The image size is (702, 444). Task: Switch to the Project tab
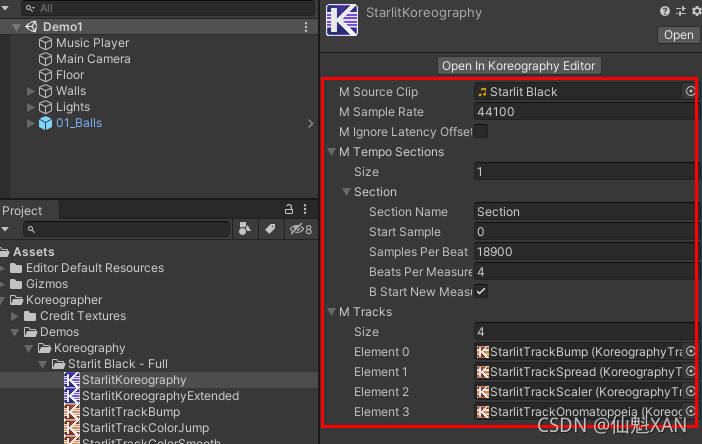22,210
